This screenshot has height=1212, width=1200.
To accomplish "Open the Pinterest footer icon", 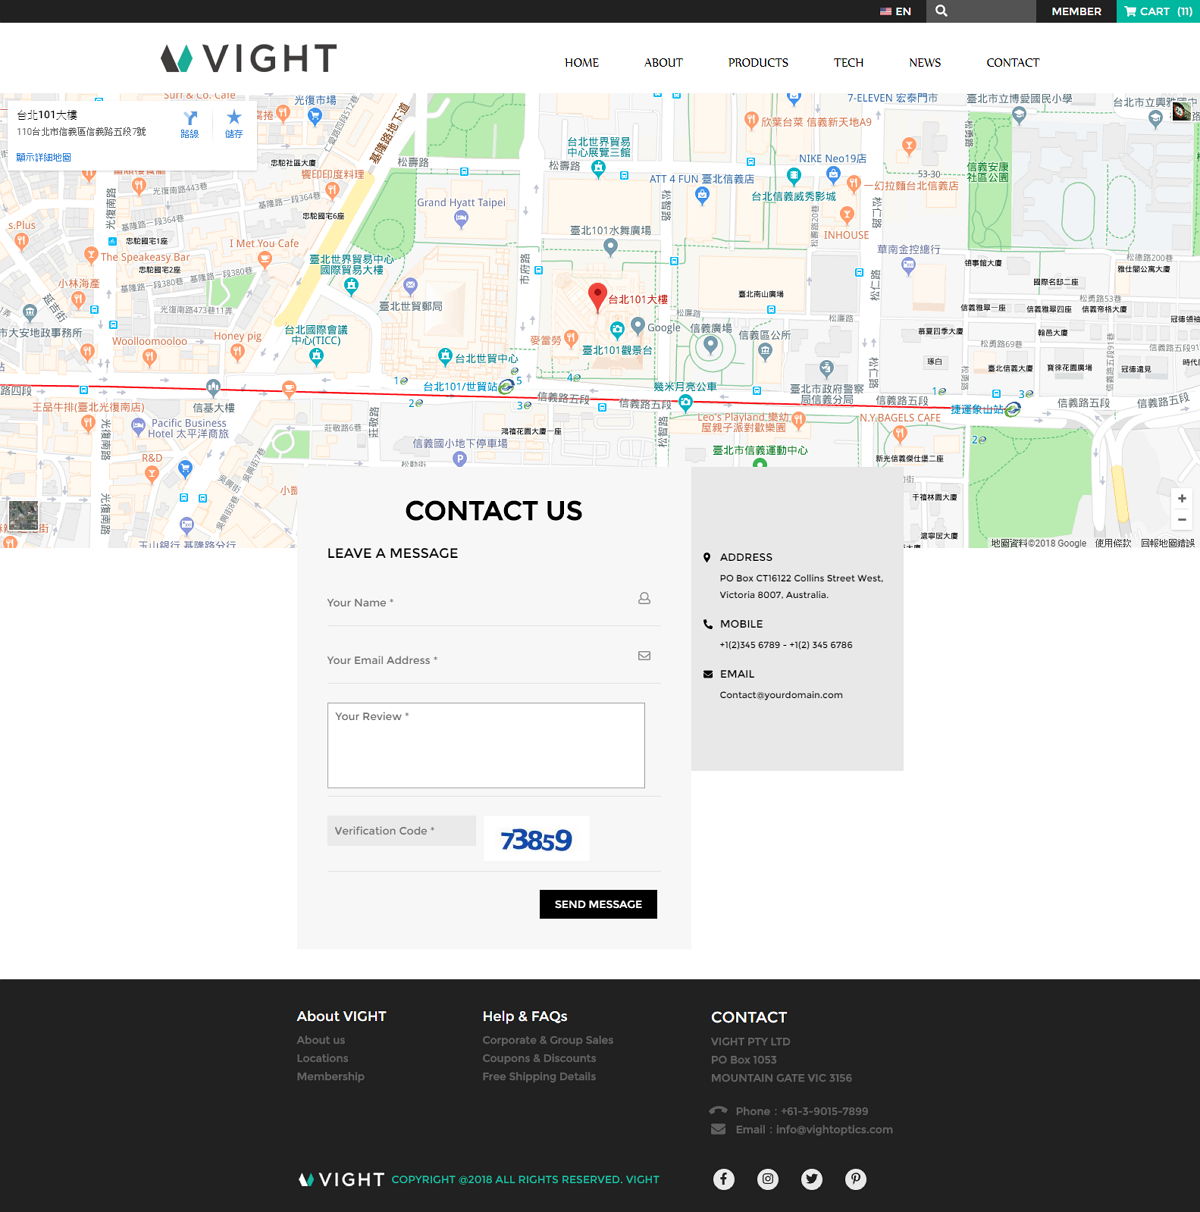I will [x=856, y=1179].
